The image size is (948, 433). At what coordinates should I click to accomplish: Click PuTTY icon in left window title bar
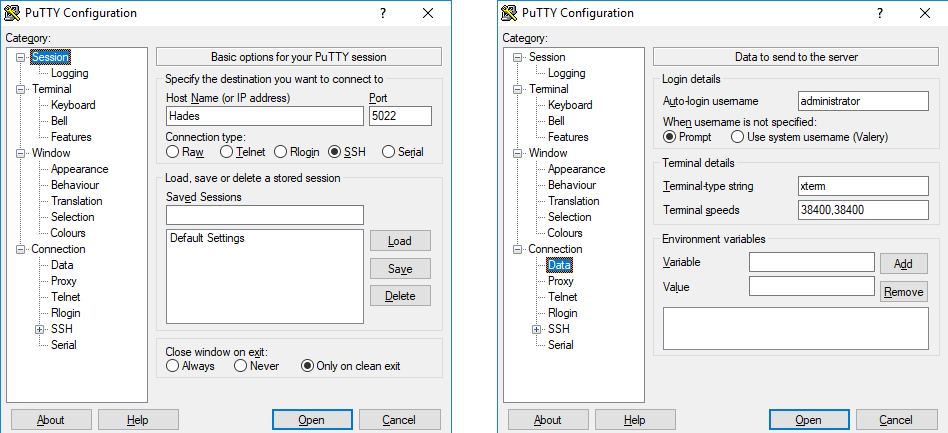(13, 13)
